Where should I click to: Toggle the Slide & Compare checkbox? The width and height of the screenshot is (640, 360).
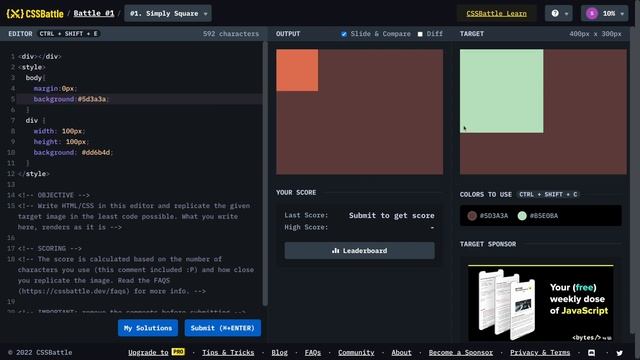344,34
